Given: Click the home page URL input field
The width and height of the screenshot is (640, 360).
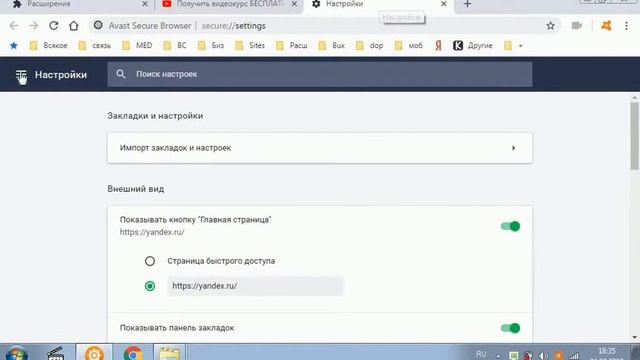Looking at the screenshot, I should 256,286.
